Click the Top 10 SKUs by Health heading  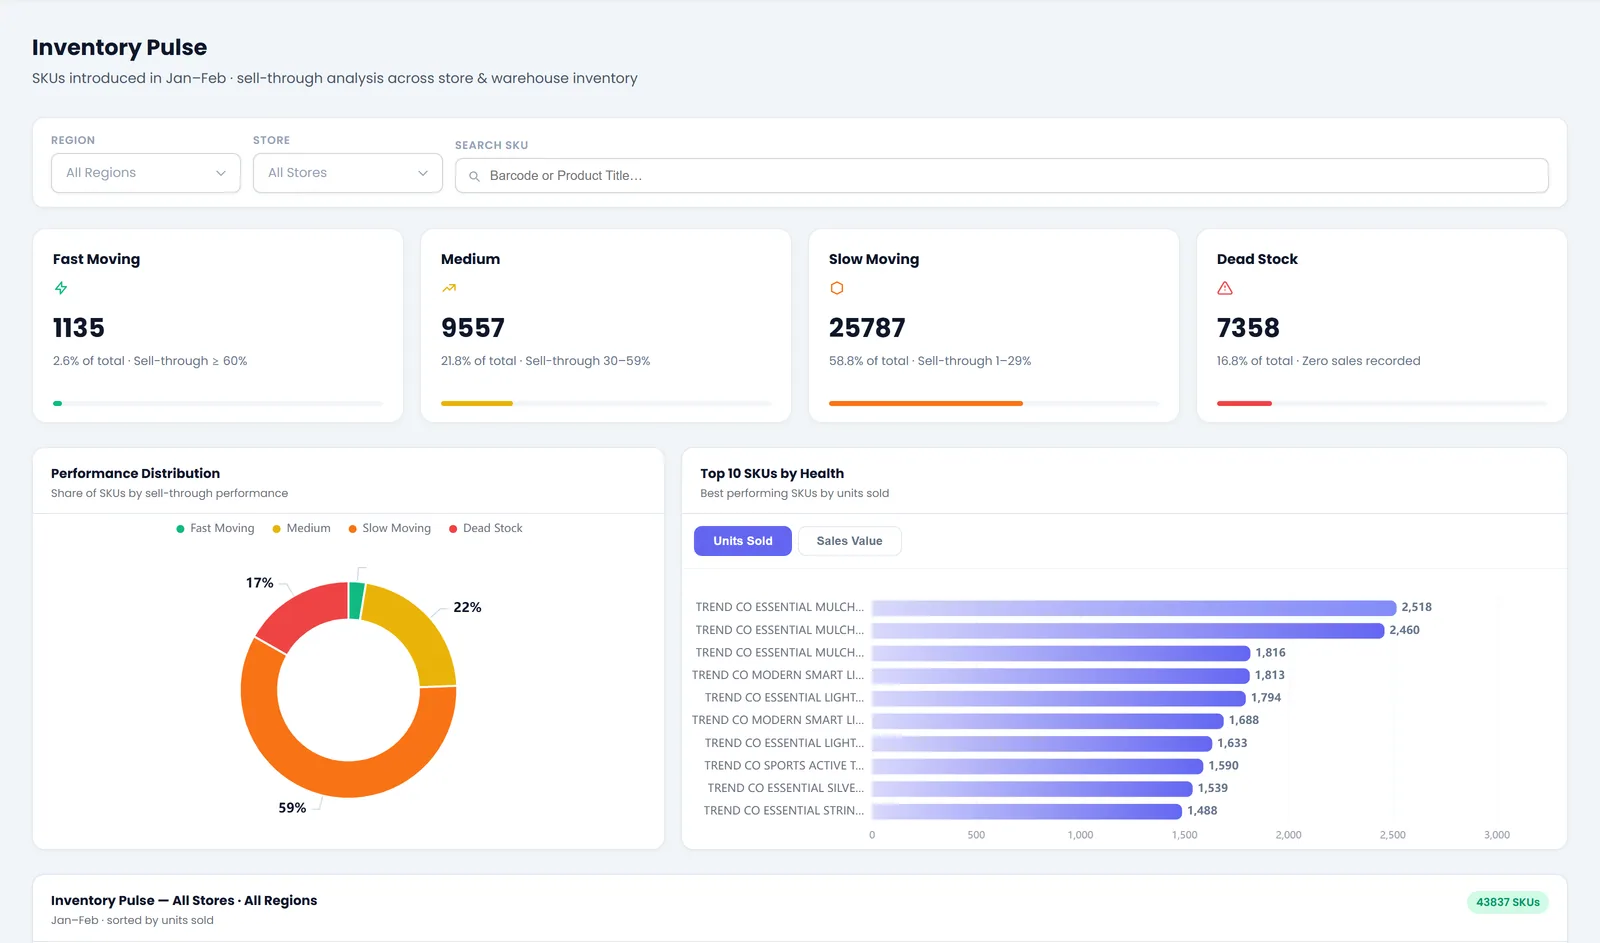[772, 473]
